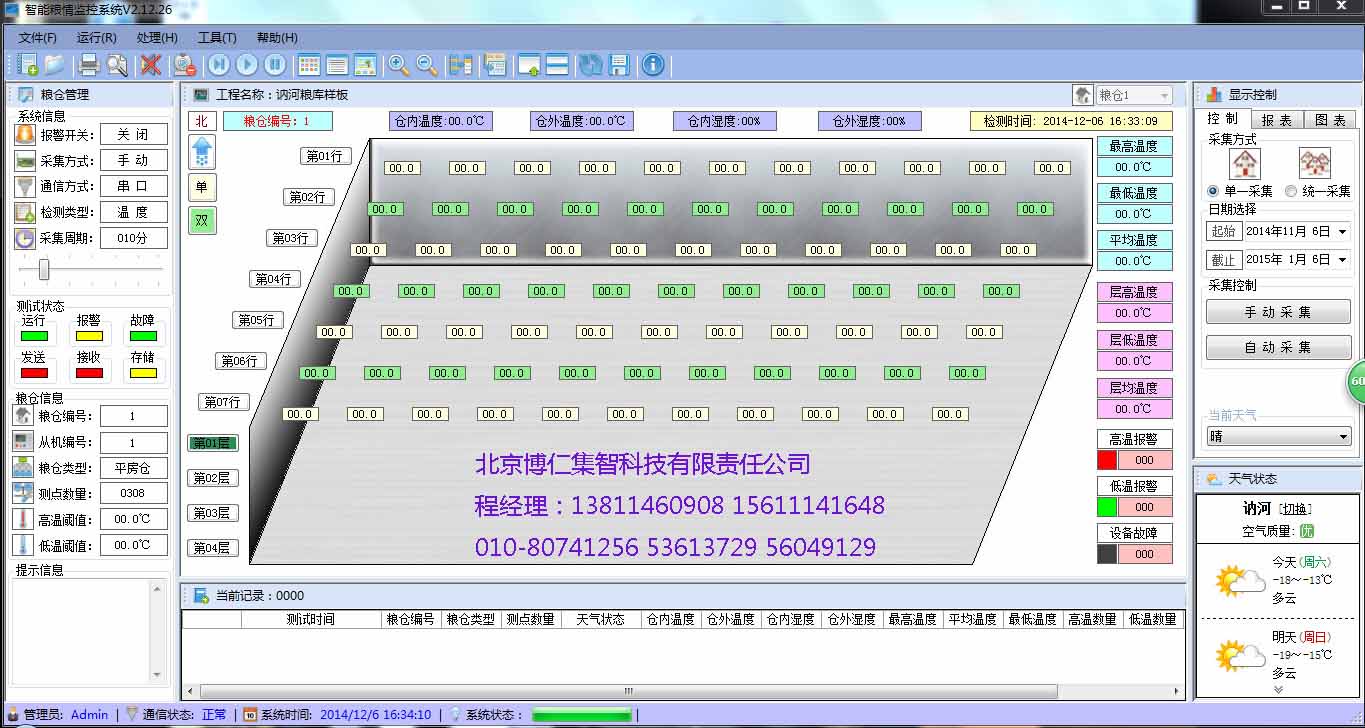1365x728 pixels.
Task: Click the single-house 单一采集 icon
Action: (1244, 163)
